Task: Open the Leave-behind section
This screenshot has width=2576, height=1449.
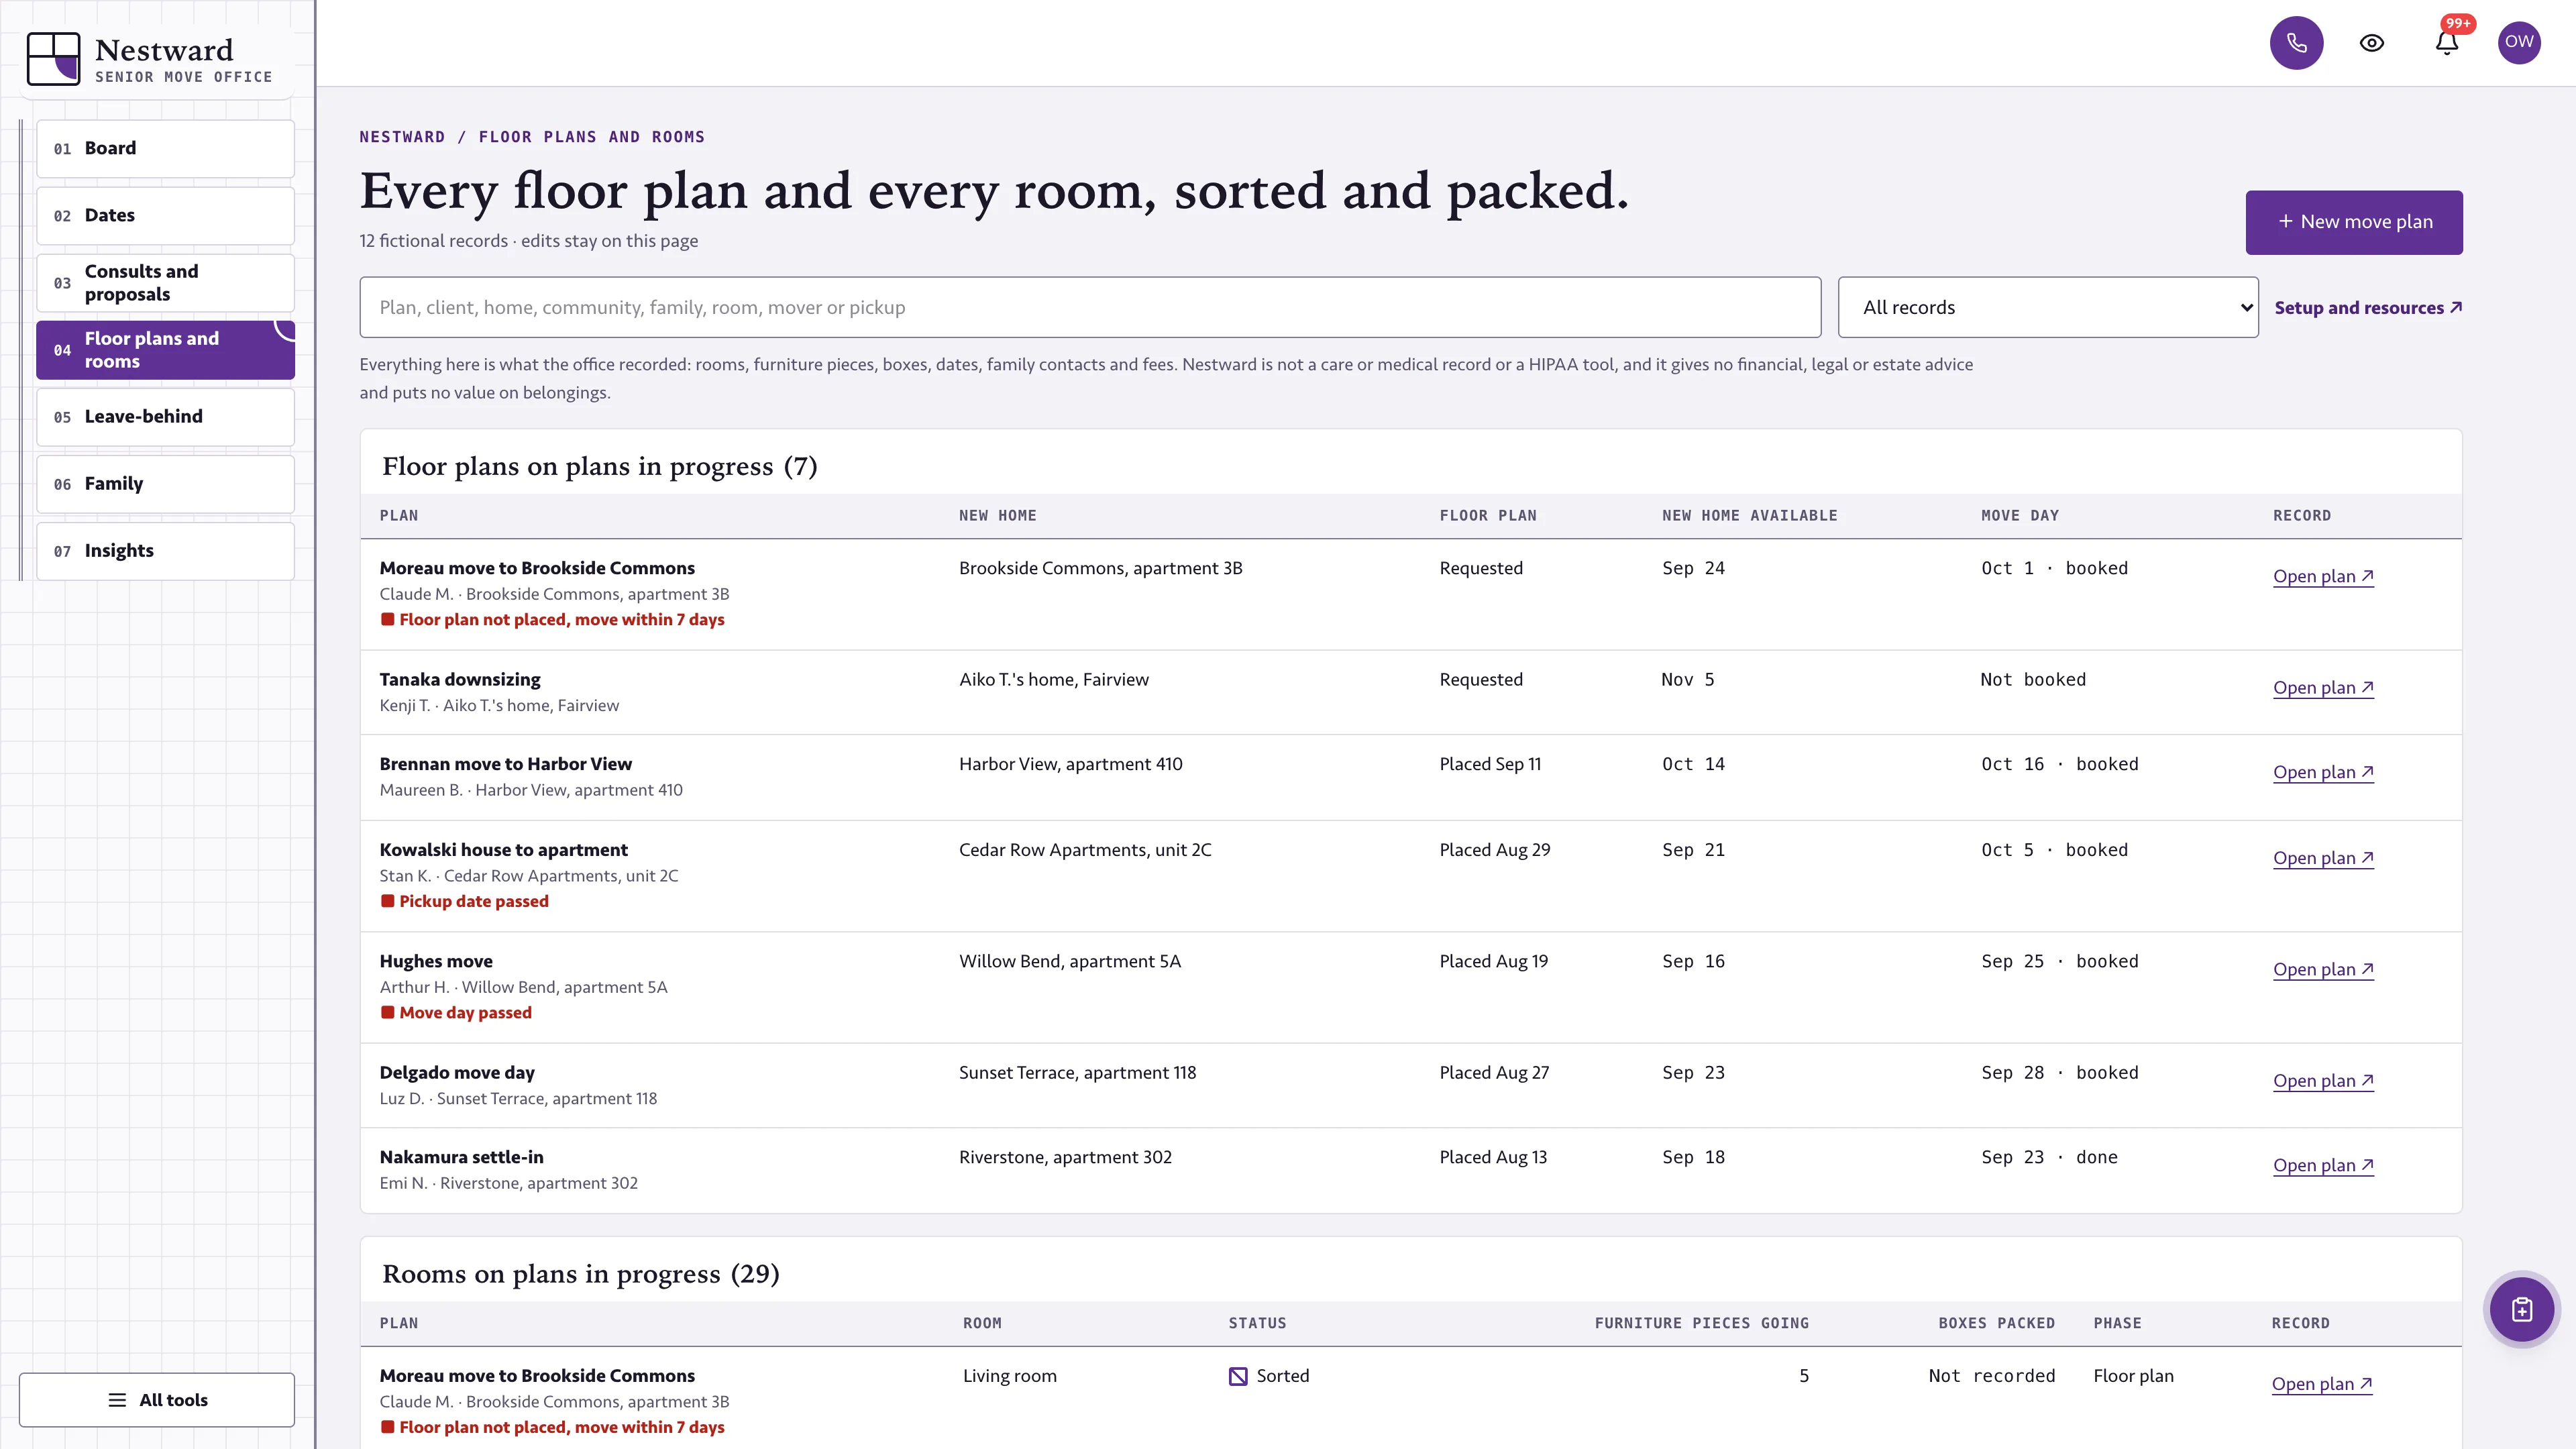Action: click(x=166, y=417)
